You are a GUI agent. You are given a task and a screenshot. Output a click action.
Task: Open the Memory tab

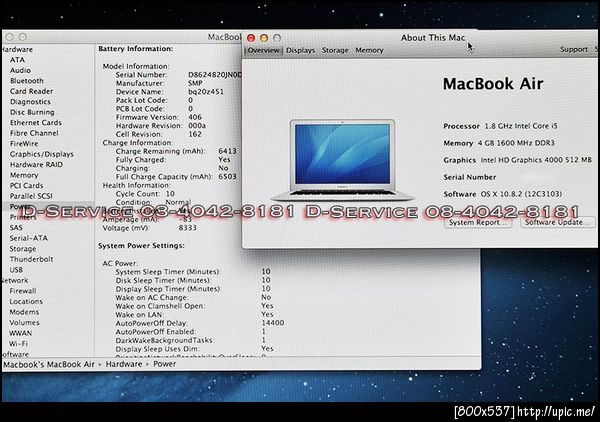[369, 50]
